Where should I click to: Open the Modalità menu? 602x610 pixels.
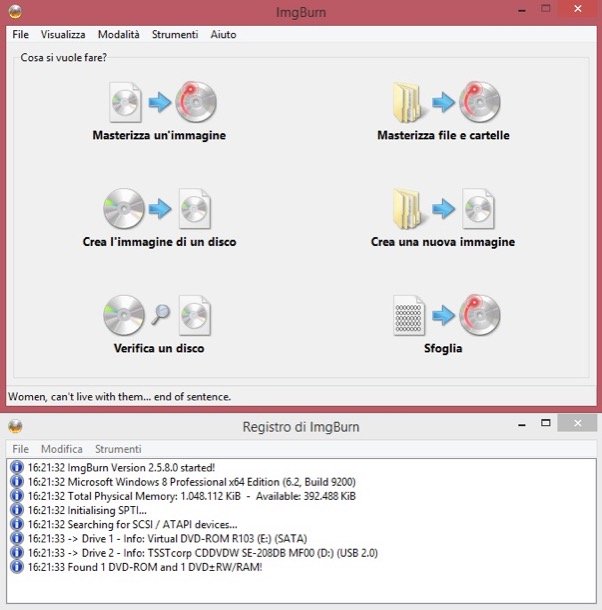[118, 35]
